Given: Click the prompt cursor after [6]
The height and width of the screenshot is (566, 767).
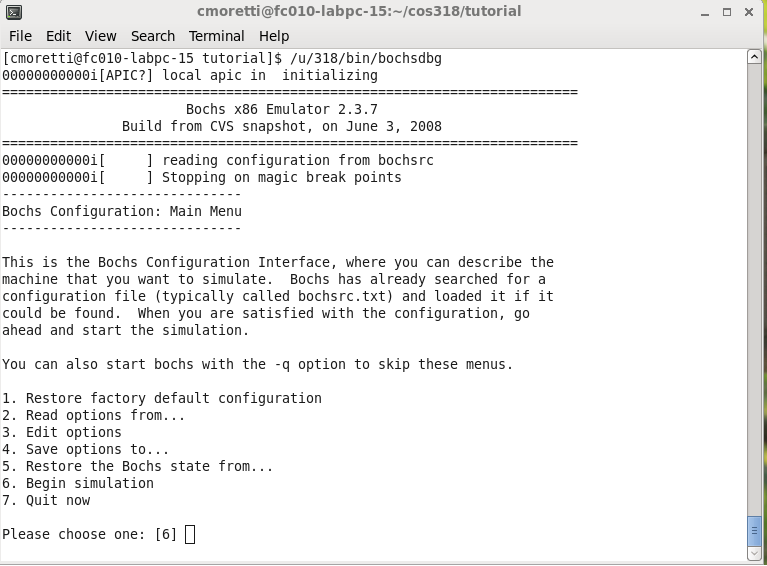Looking at the screenshot, I should [x=190, y=534].
